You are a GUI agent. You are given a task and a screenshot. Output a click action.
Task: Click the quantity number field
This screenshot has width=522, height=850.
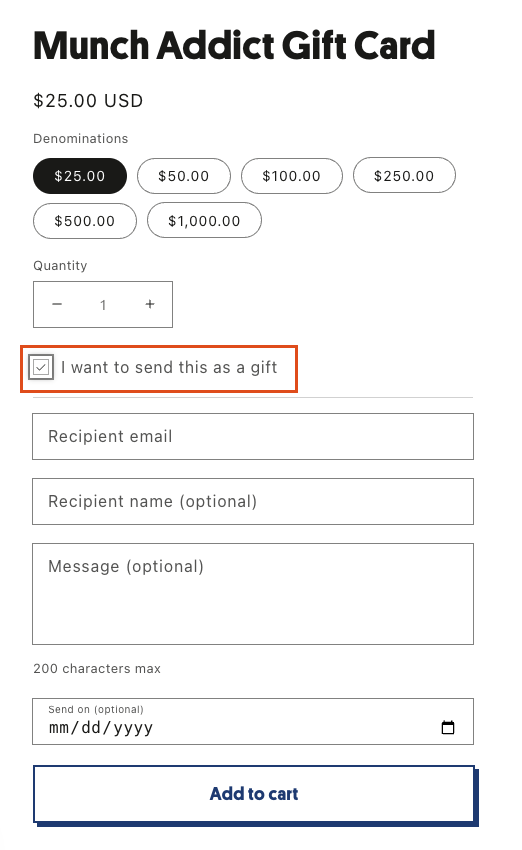click(103, 305)
